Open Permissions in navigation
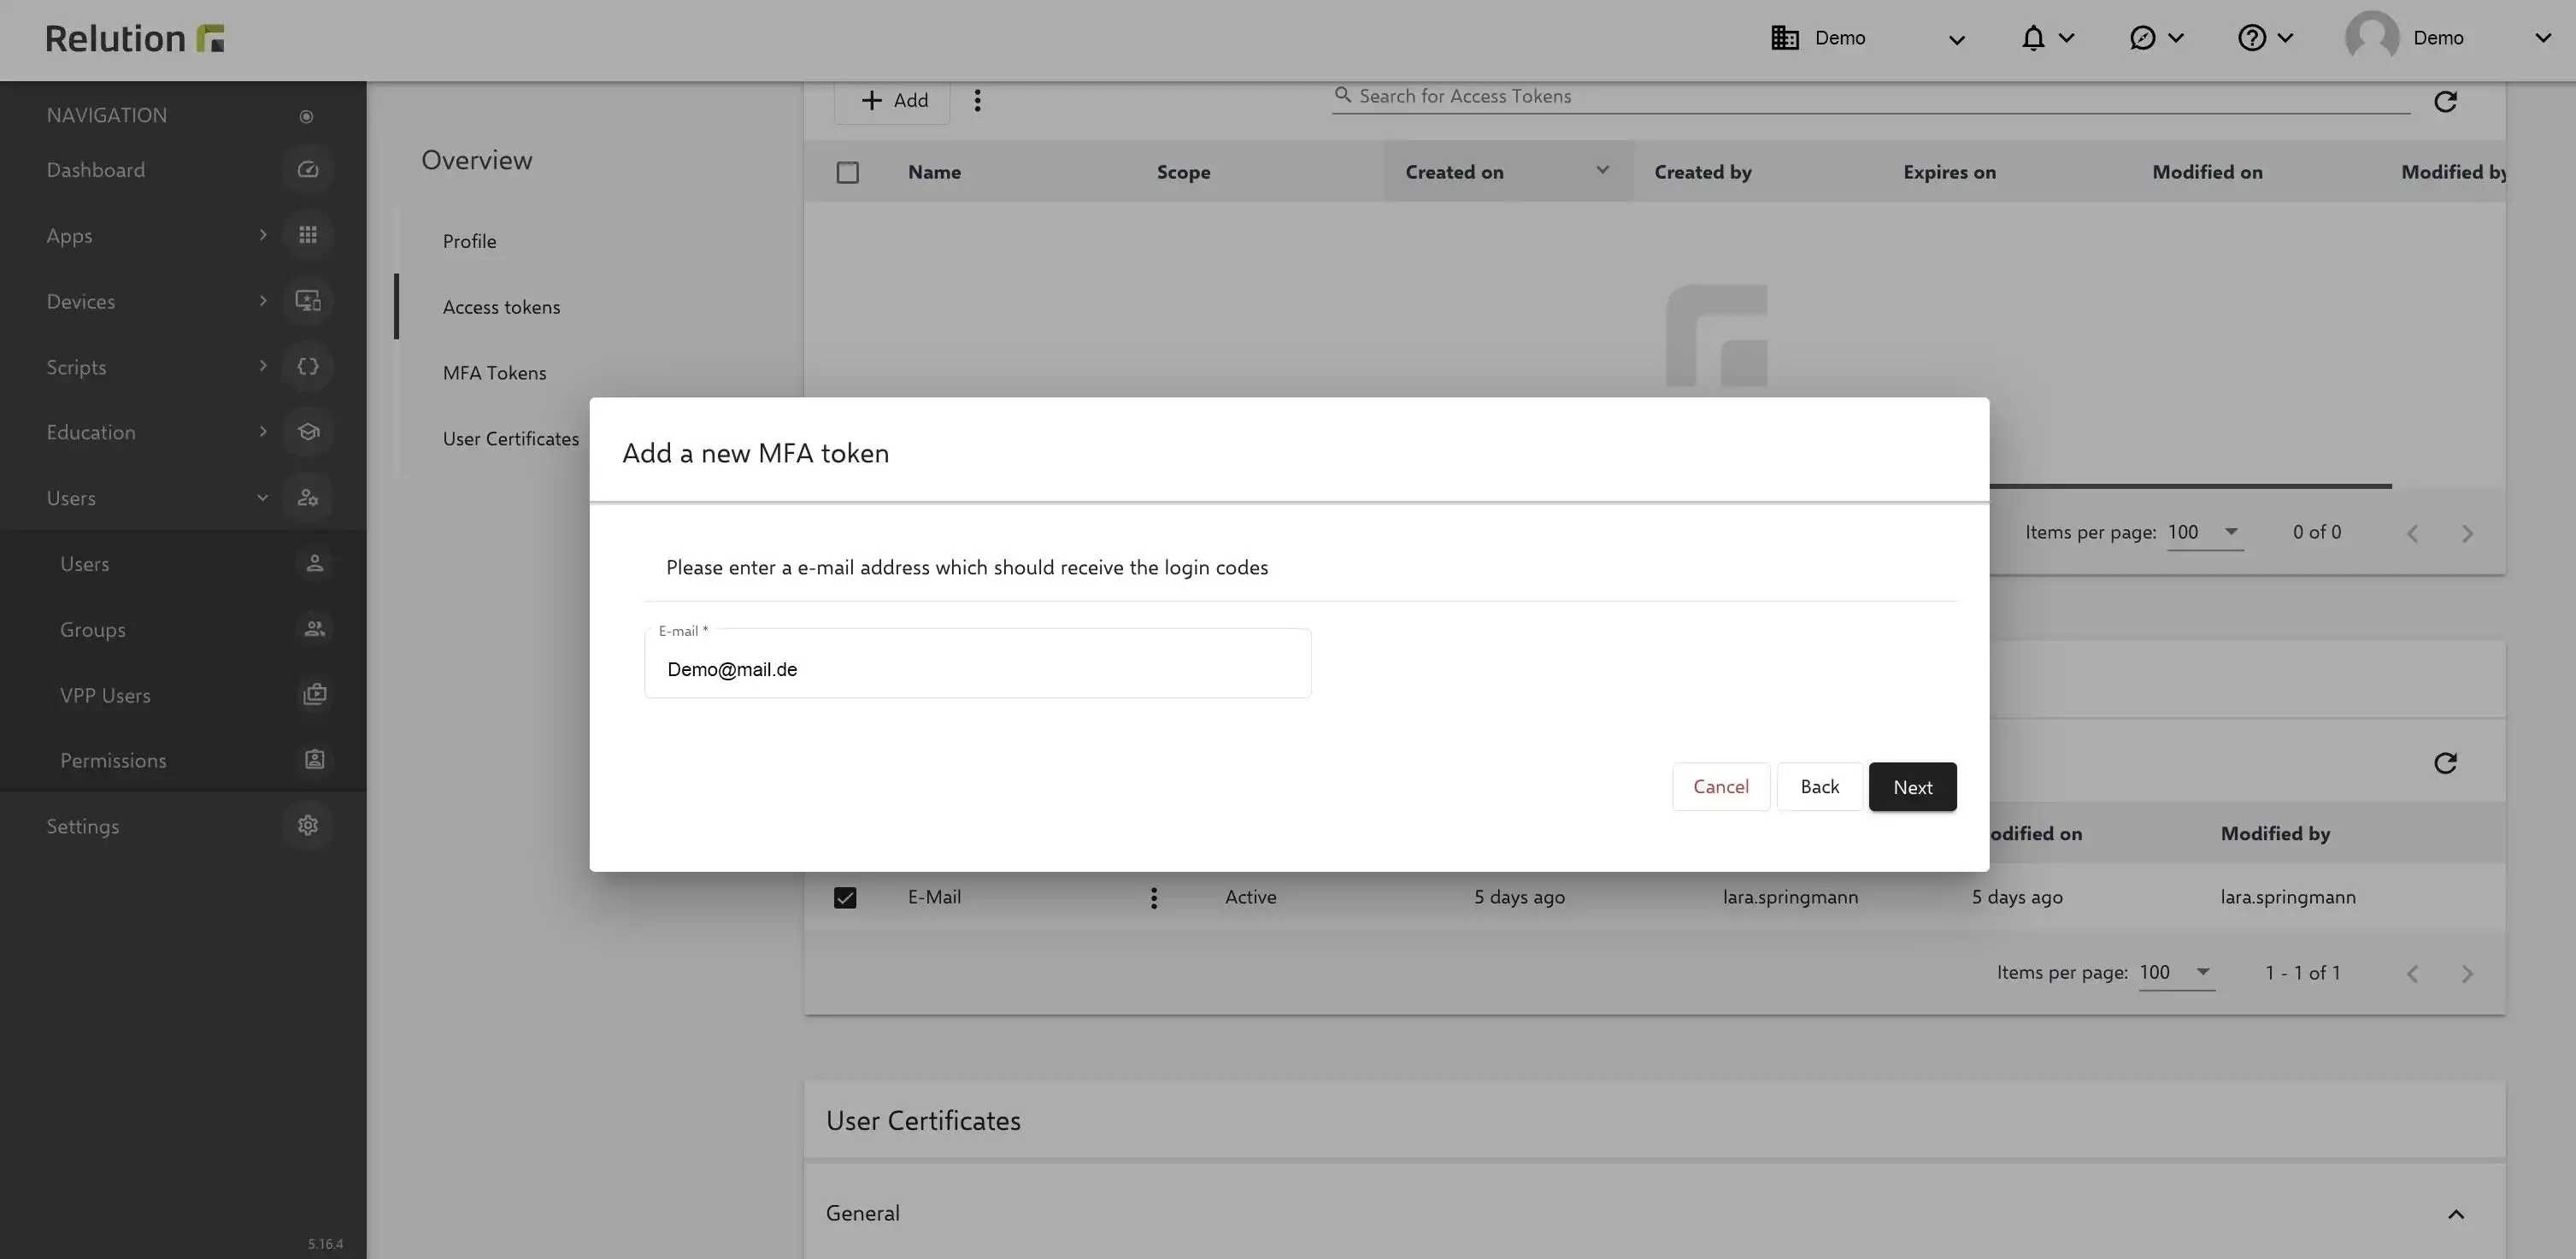Screen dimensions: 2576x1259 (113, 761)
